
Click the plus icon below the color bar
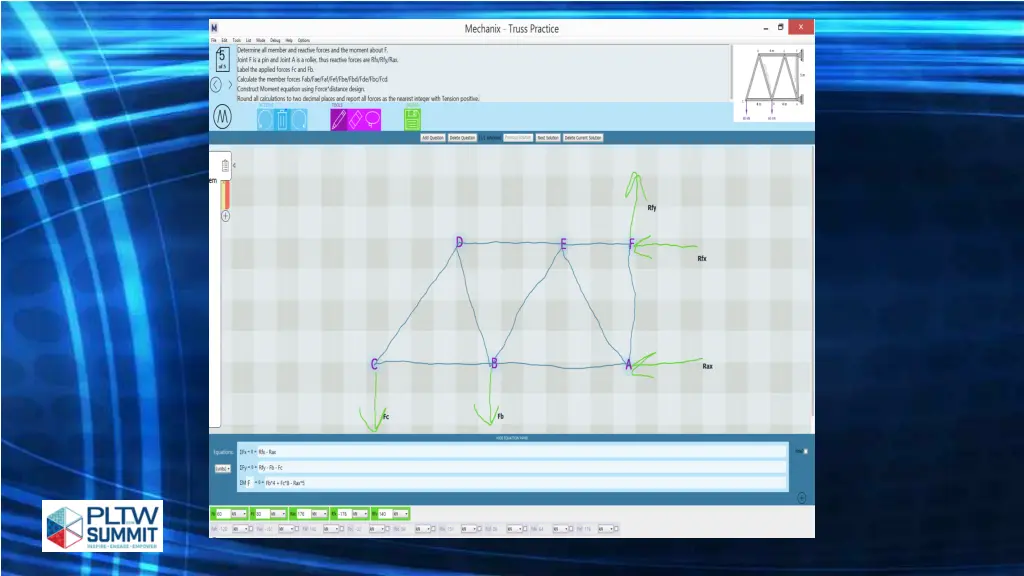tap(225, 215)
